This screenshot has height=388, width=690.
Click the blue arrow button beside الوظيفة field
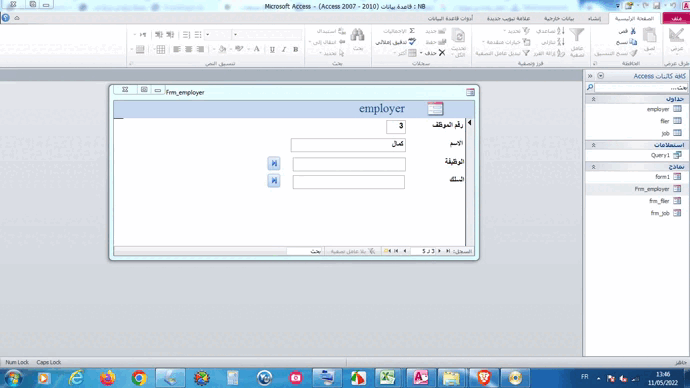[274, 164]
